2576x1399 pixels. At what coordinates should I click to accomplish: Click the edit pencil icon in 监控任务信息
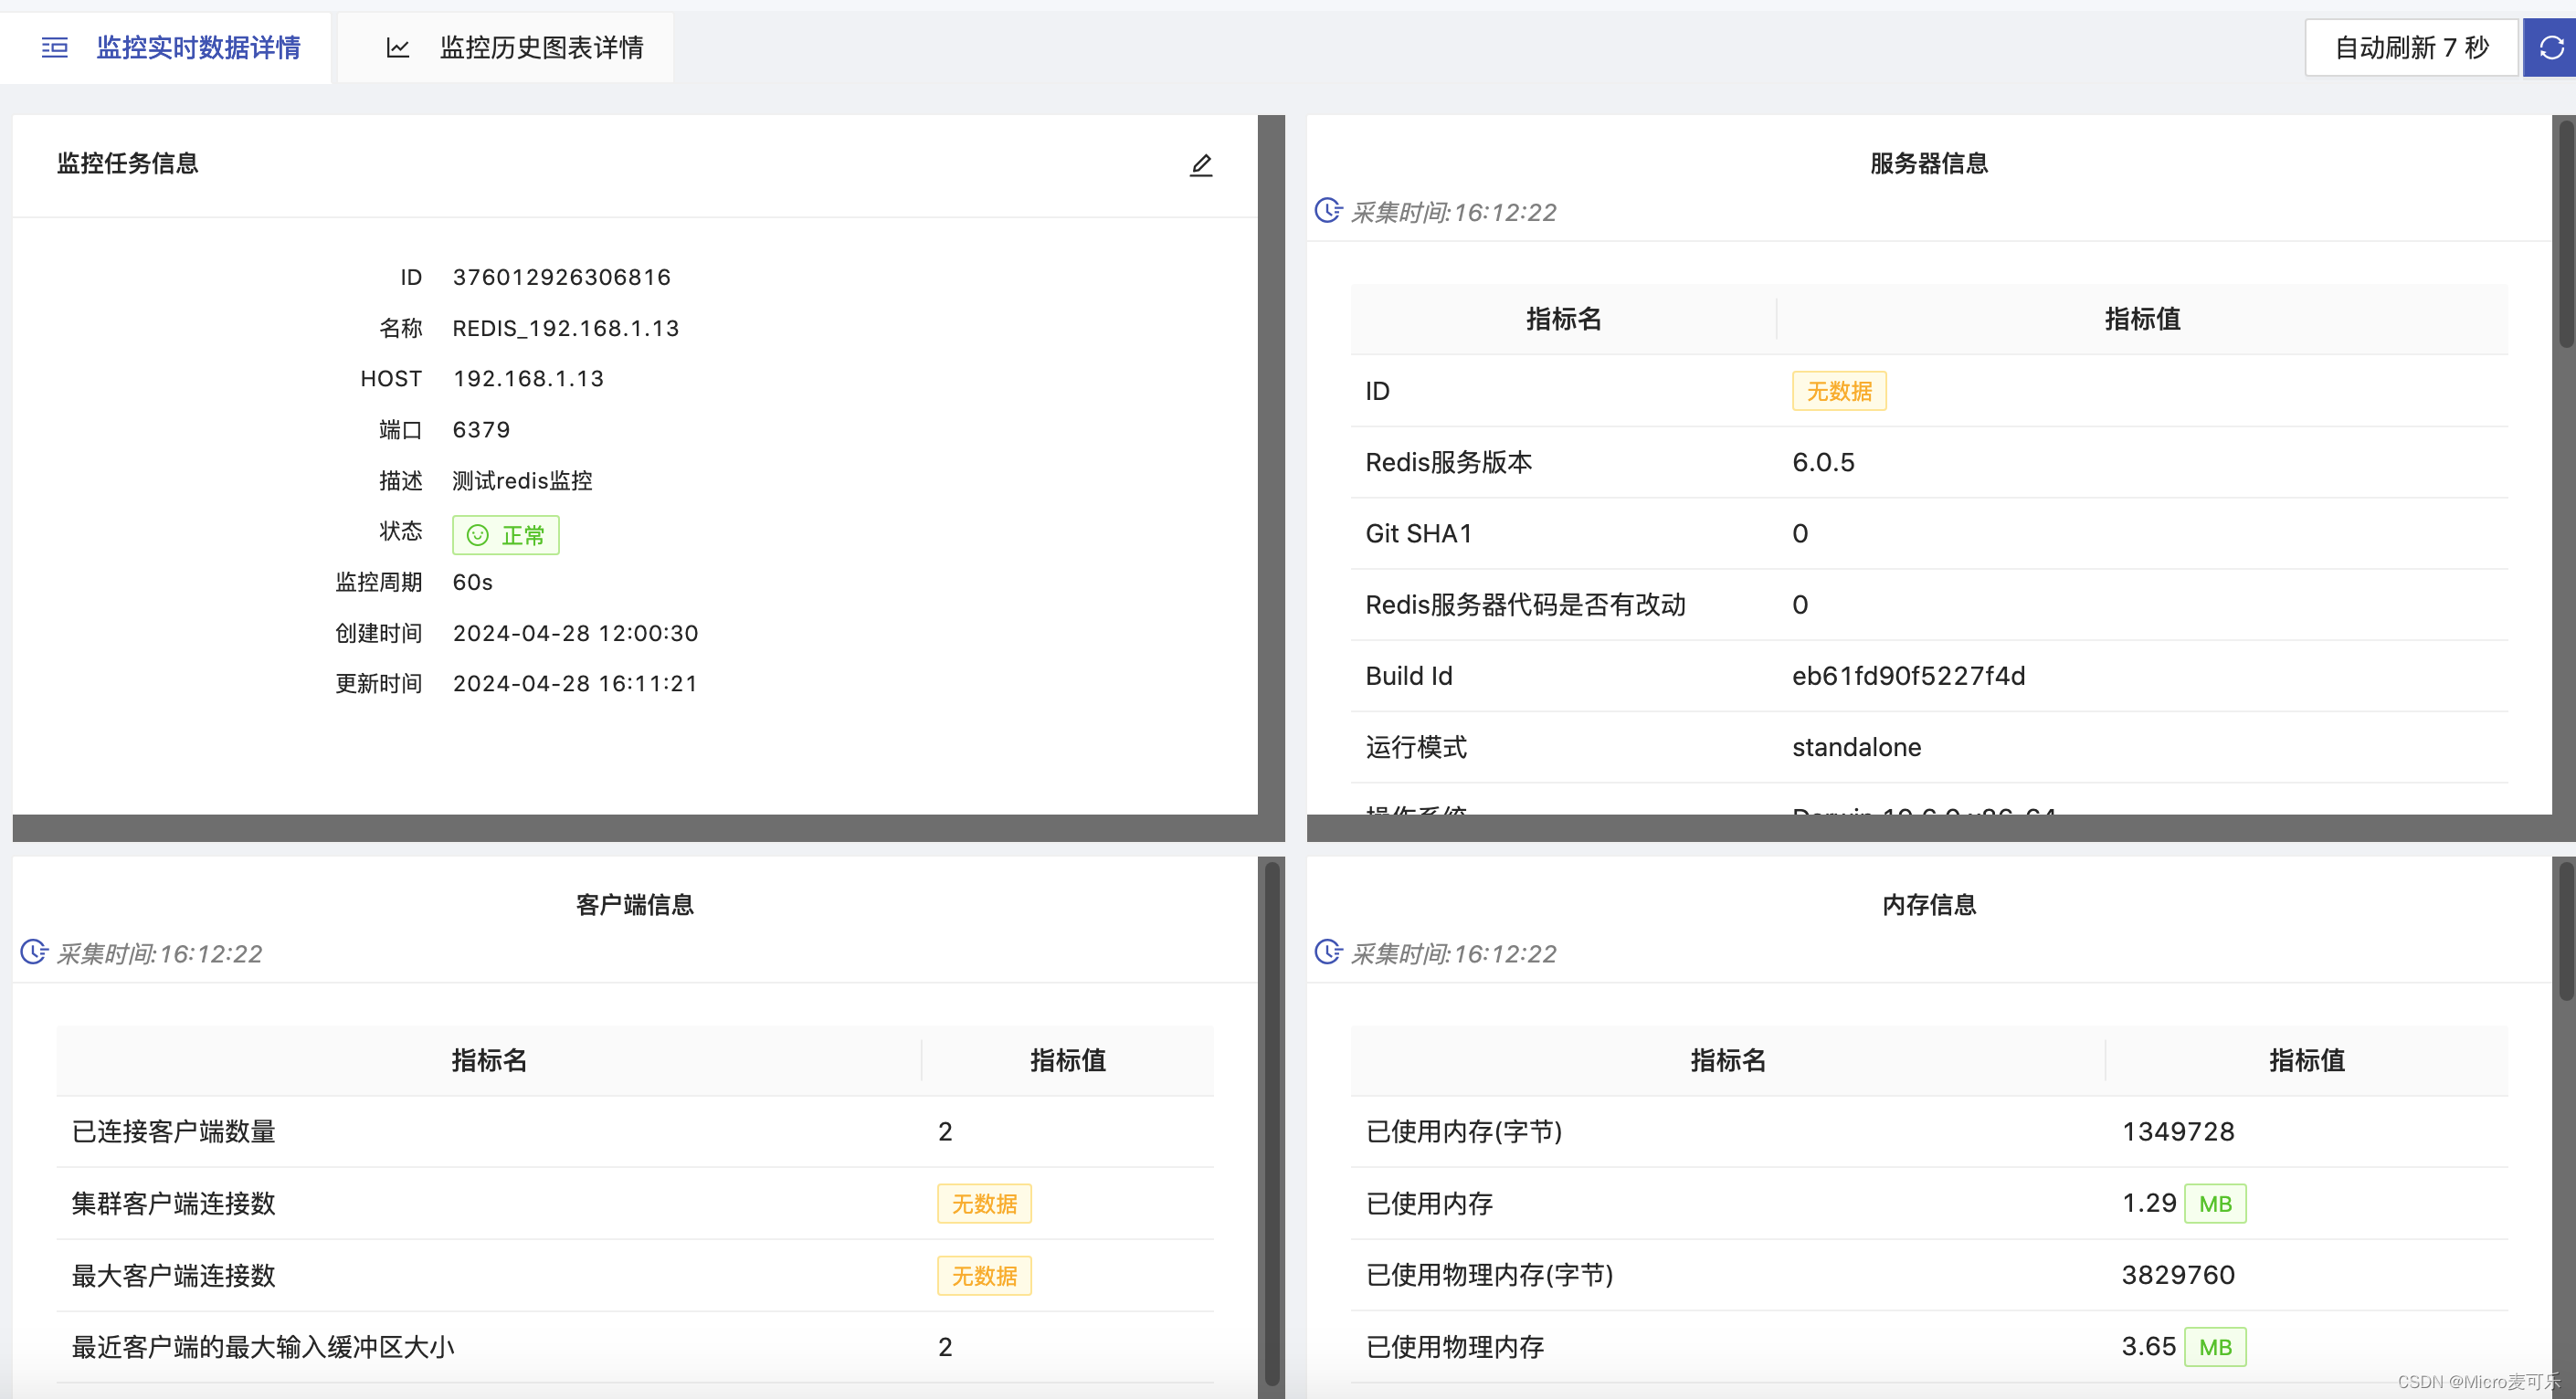(x=1201, y=165)
